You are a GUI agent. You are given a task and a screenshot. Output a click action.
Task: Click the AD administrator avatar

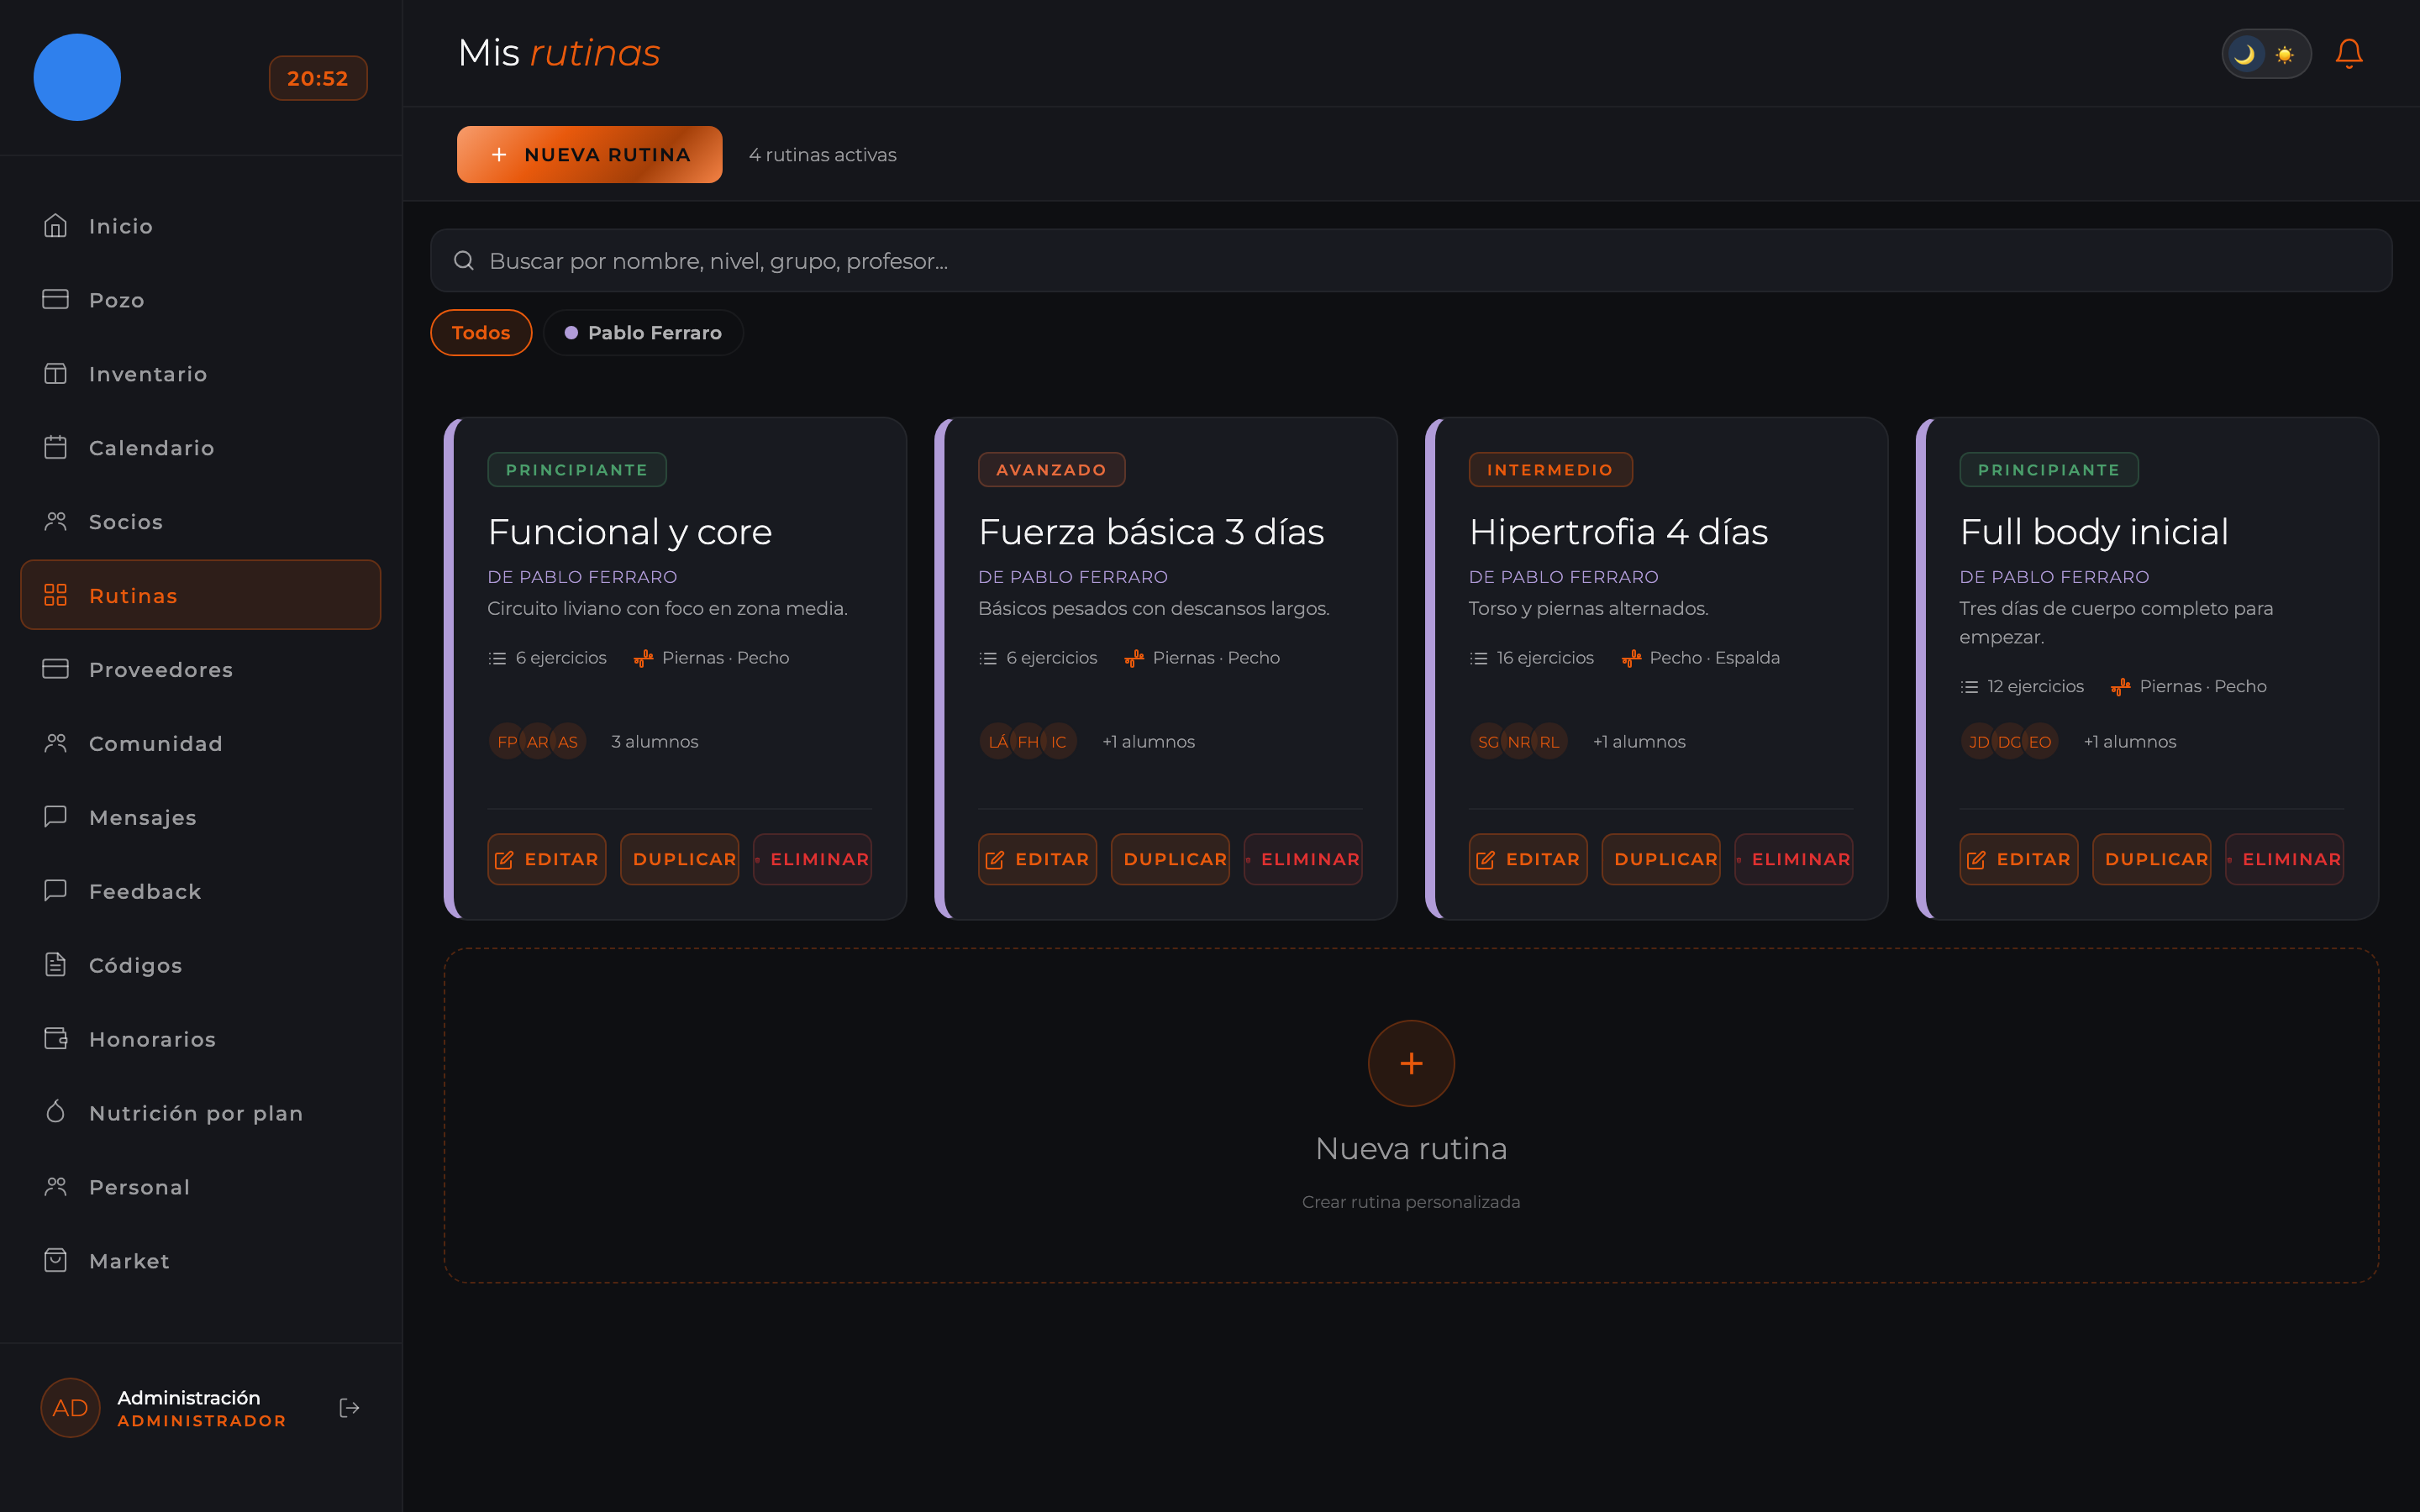70,1407
